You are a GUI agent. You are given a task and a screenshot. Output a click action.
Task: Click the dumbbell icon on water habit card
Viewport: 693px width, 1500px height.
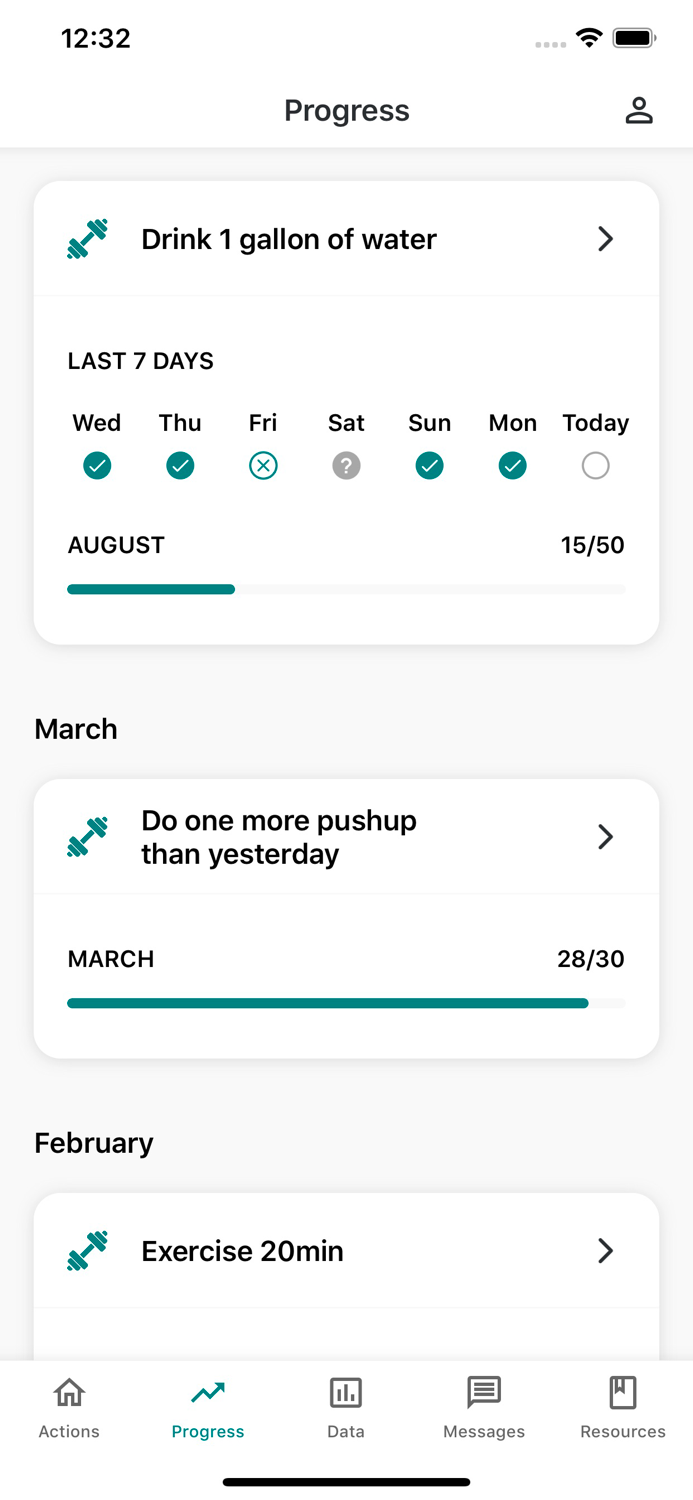(87, 238)
